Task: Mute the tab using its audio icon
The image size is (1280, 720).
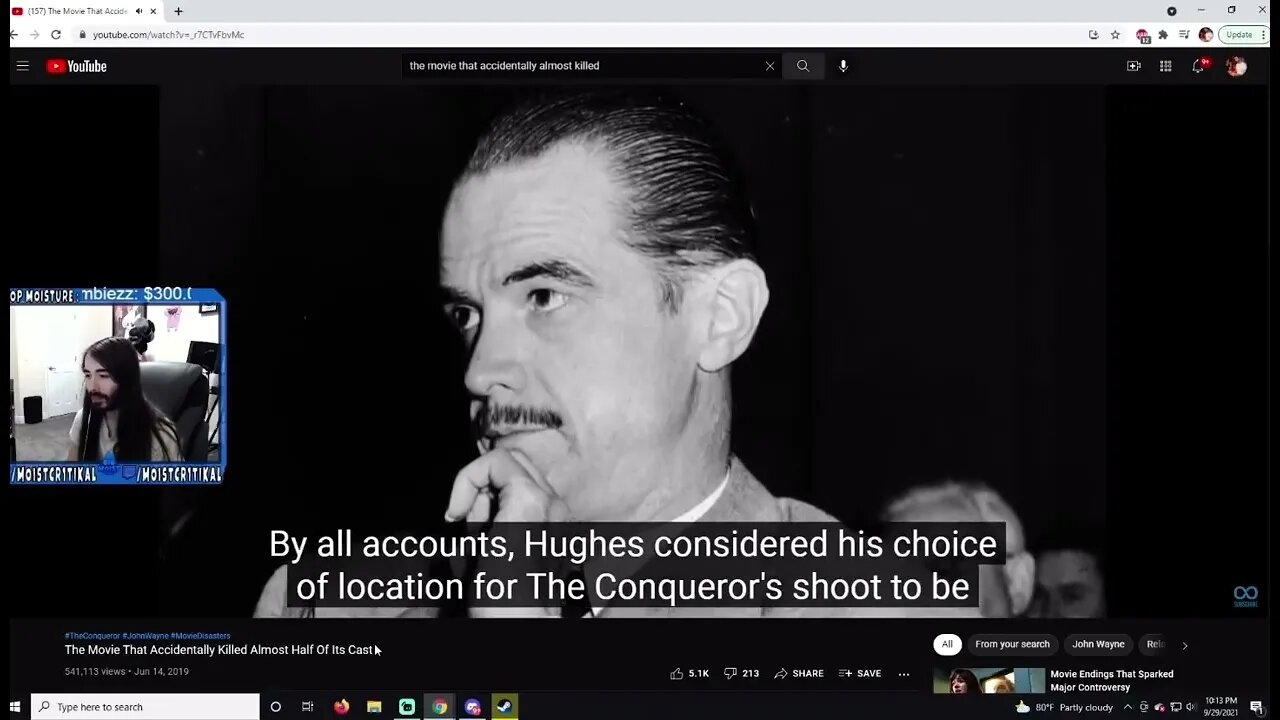Action: [x=138, y=11]
